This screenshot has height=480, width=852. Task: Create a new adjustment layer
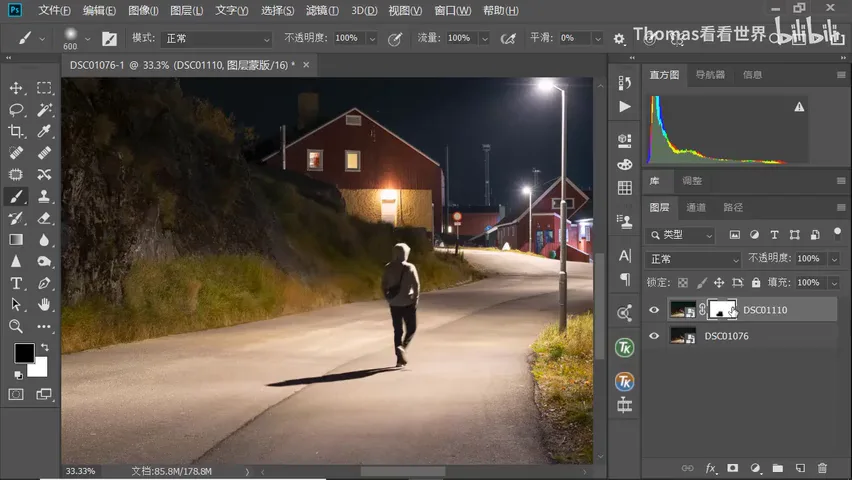[755, 468]
